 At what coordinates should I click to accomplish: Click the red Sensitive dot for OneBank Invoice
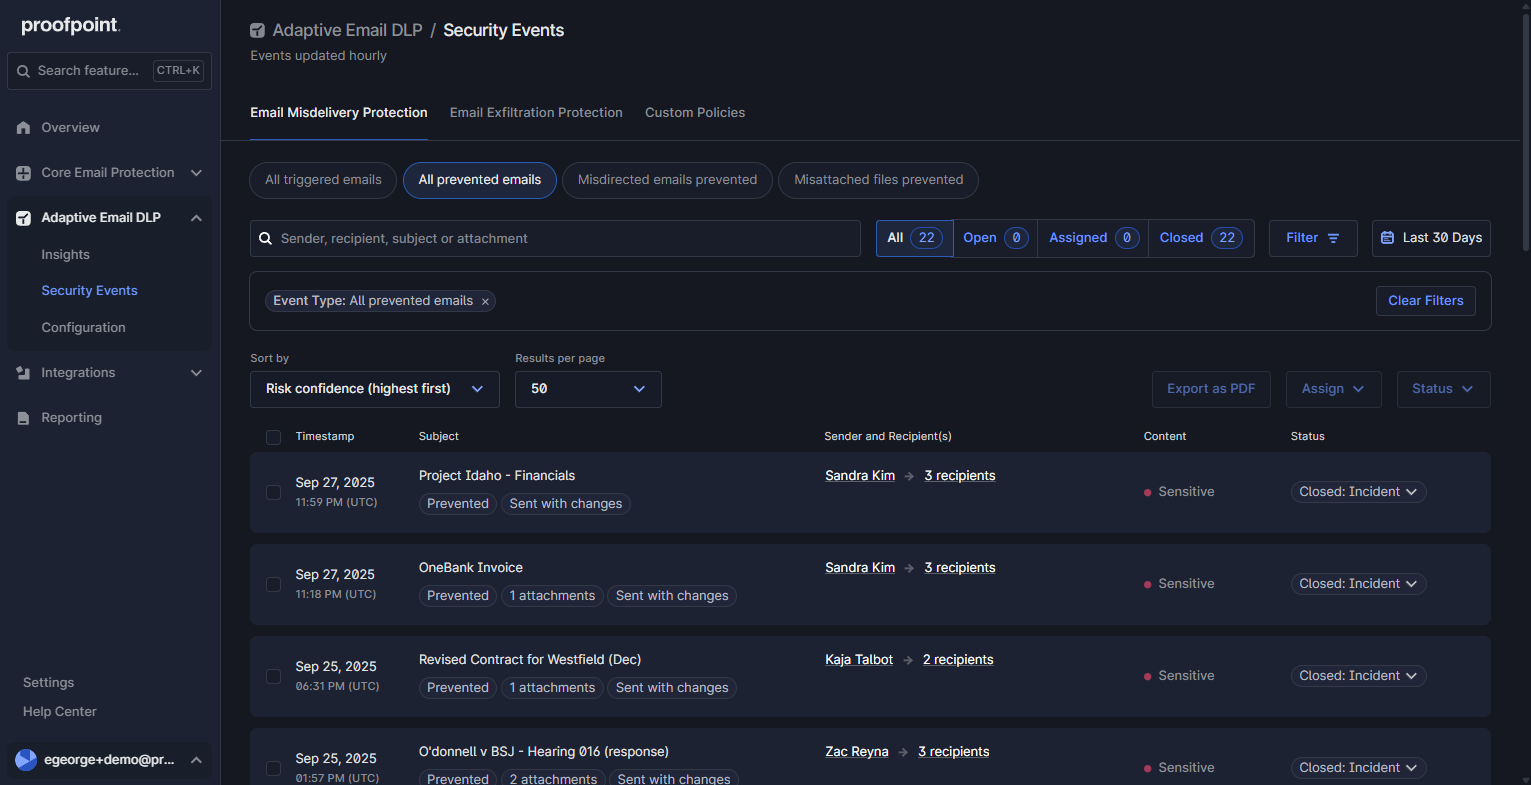(1148, 584)
